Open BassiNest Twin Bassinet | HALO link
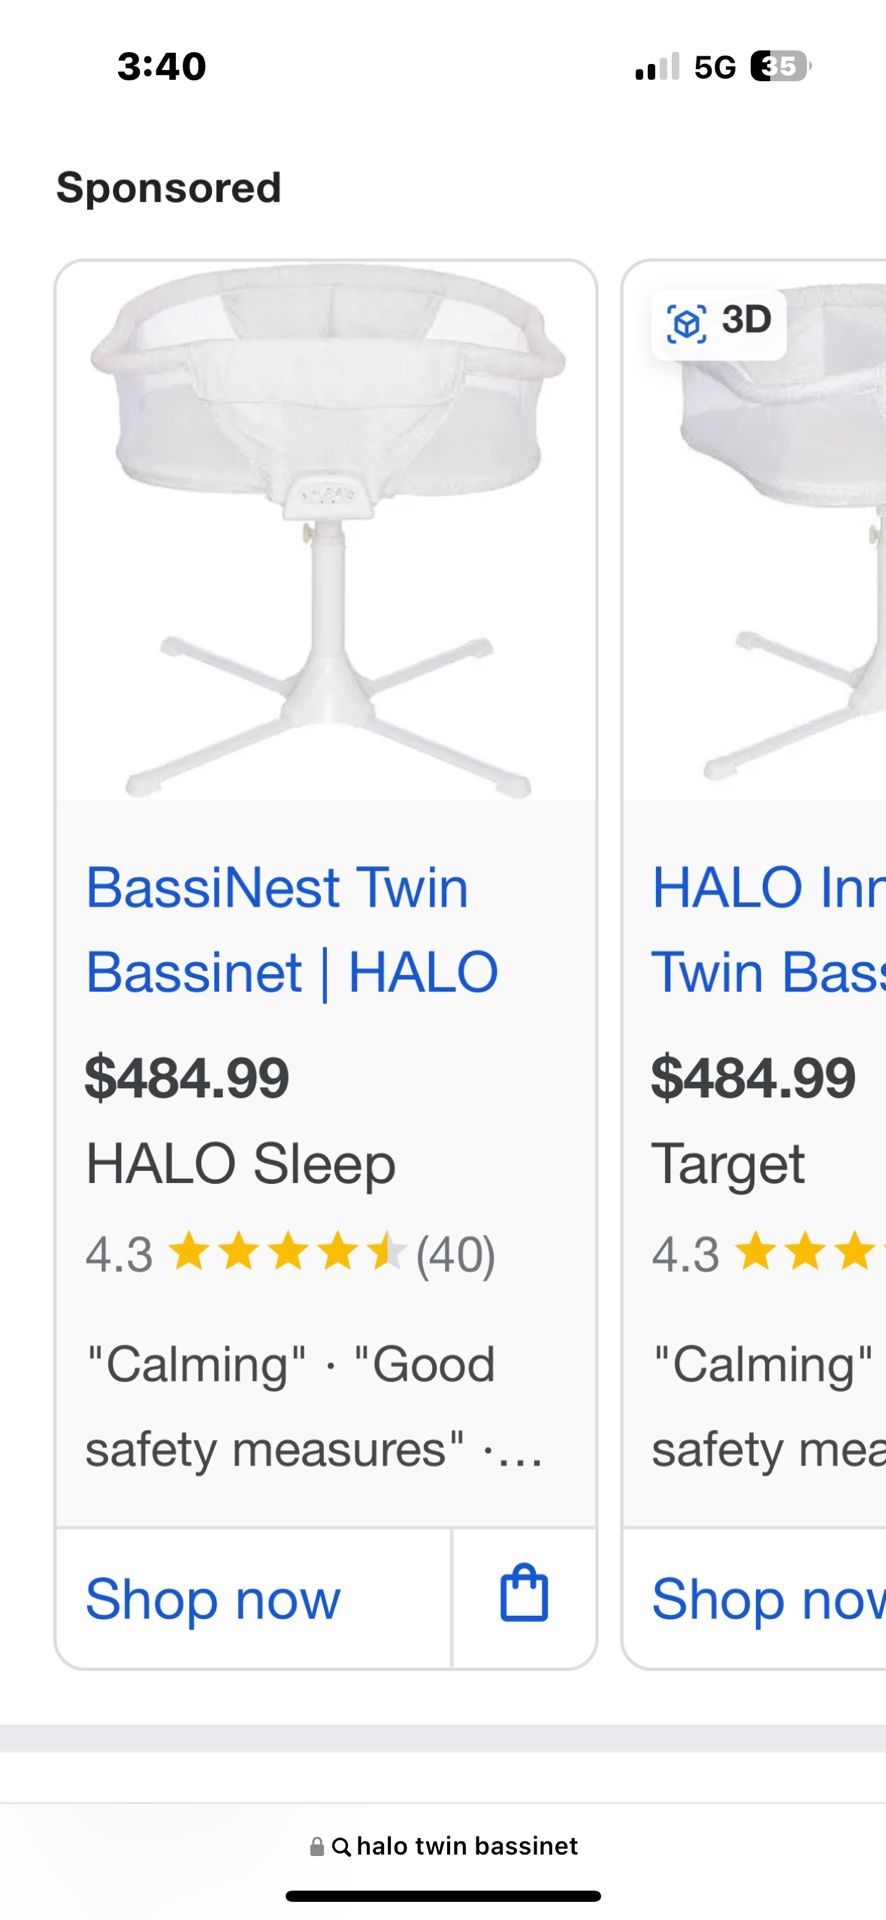The image size is (886, 1920). coord(291,930)
